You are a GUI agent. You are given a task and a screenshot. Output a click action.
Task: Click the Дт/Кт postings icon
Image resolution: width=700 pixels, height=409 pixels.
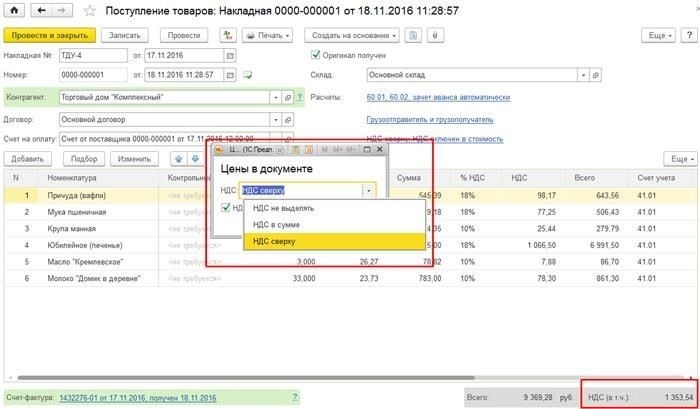(226, 35)
